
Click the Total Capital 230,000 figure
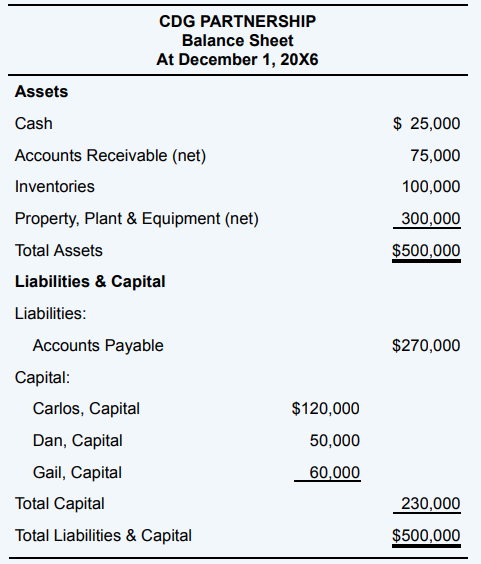[431, 504]
